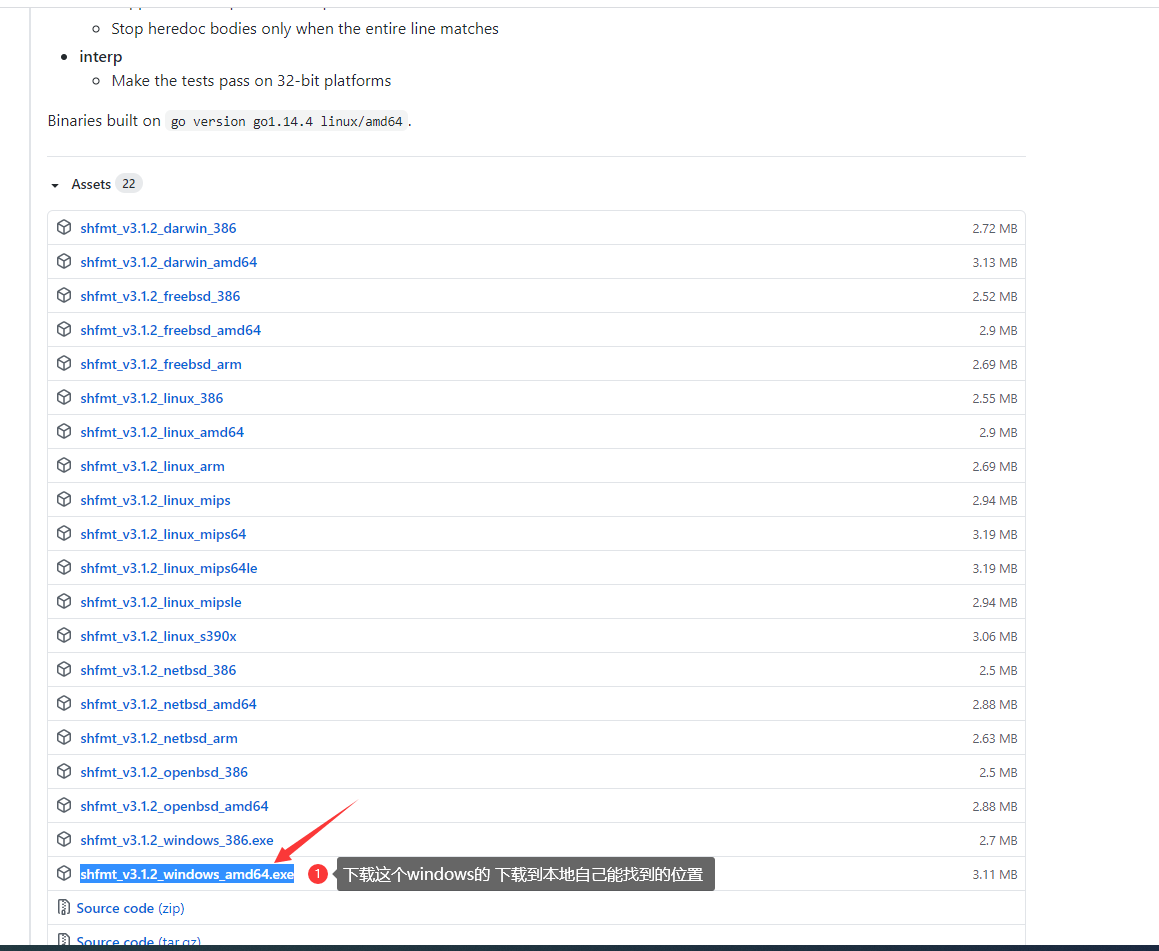Download shfmt_v3.1.2_freebsd_386
The height and width of the screenshot is (951, 1159).
click(x=160, y=296)
